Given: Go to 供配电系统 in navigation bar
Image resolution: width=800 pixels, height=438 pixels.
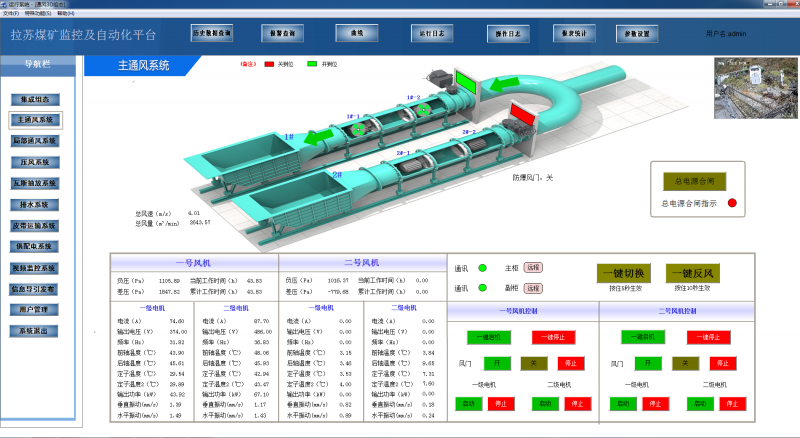Looking at the screenshot, I should 34,247.
